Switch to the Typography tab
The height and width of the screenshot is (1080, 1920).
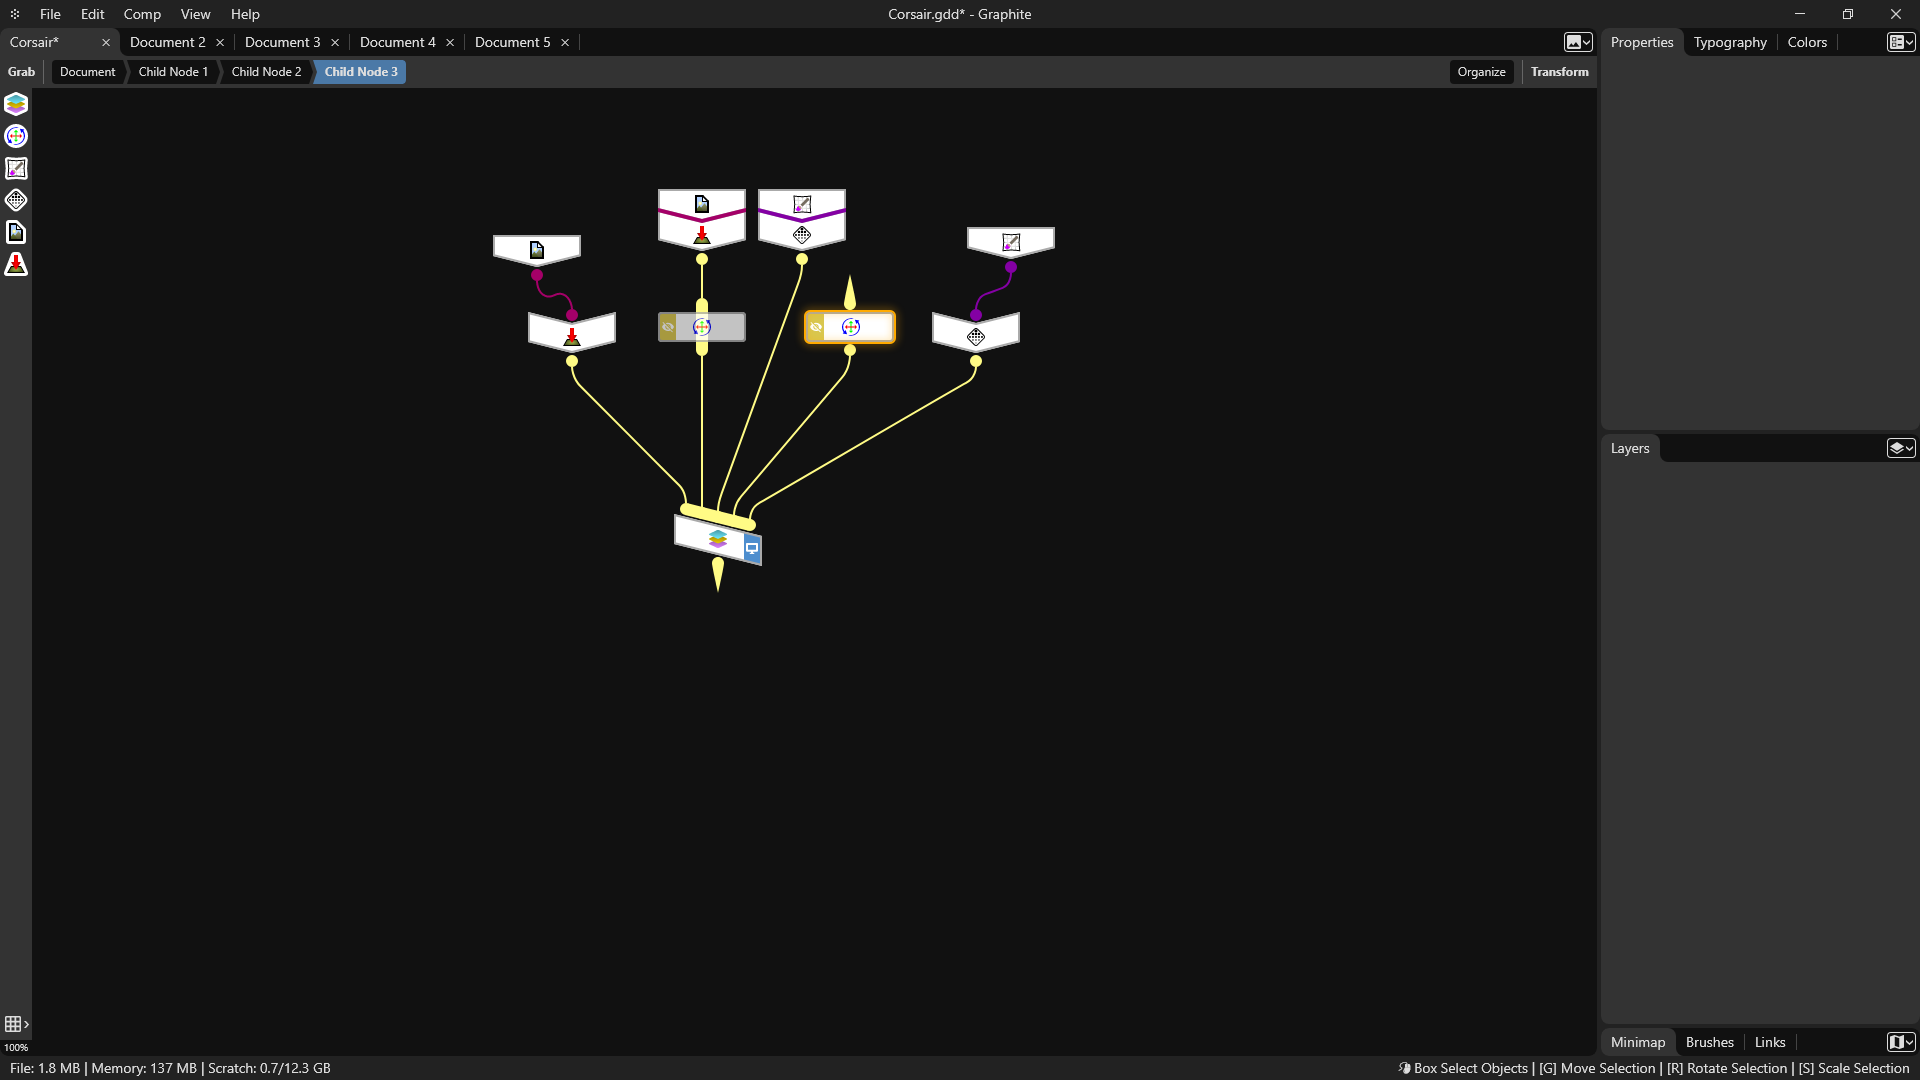click(1730, 42)
